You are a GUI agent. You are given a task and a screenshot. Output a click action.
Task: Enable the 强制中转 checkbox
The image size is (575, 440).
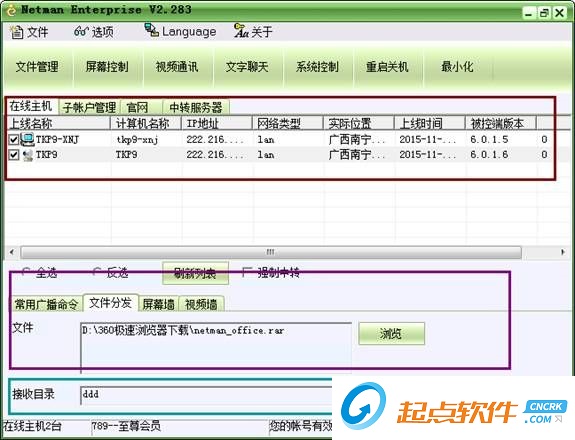[x=247, y=272]
